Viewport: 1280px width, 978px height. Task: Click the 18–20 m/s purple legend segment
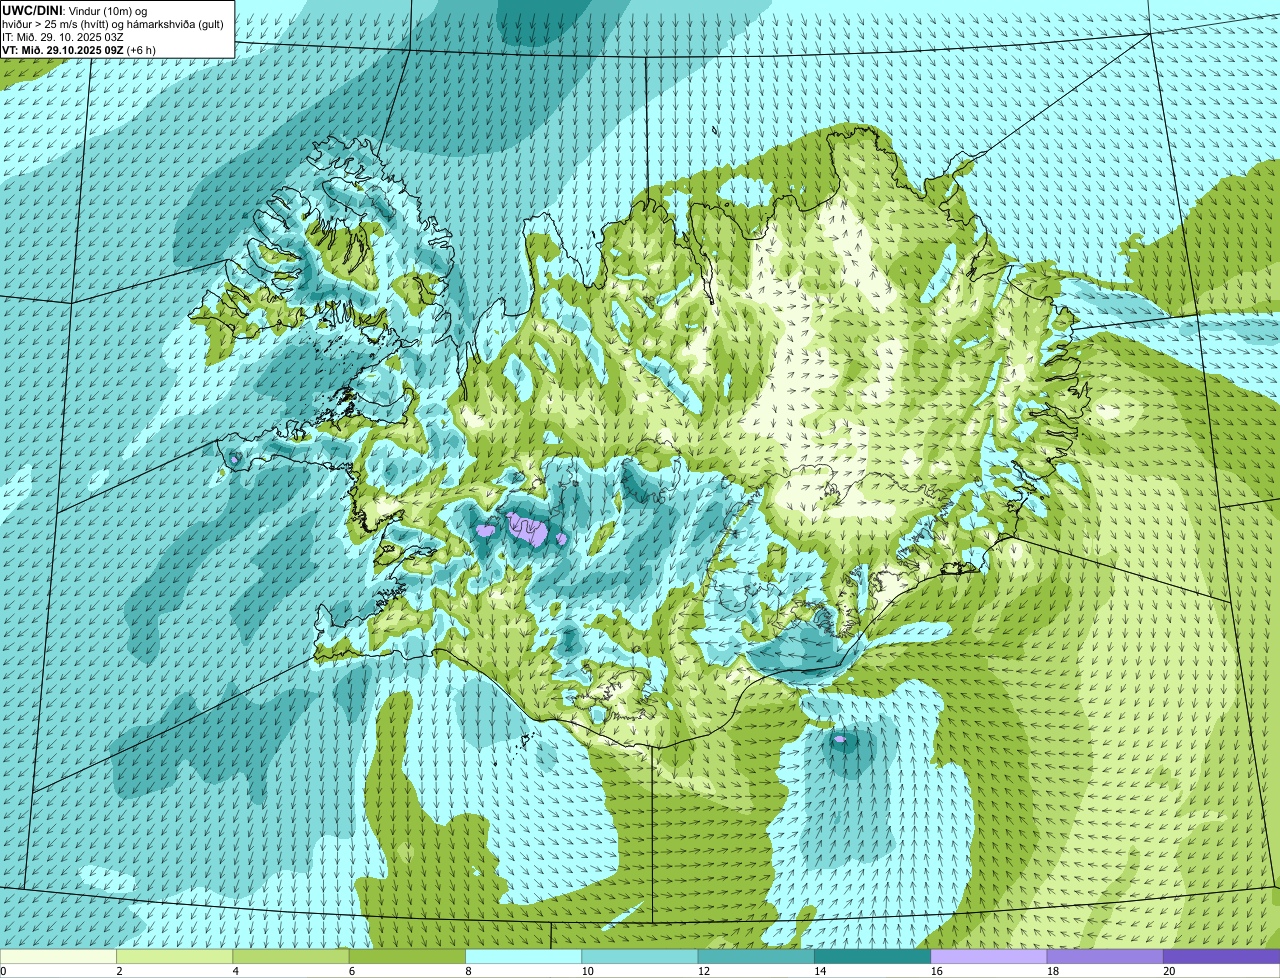(x=1105, y=956)
